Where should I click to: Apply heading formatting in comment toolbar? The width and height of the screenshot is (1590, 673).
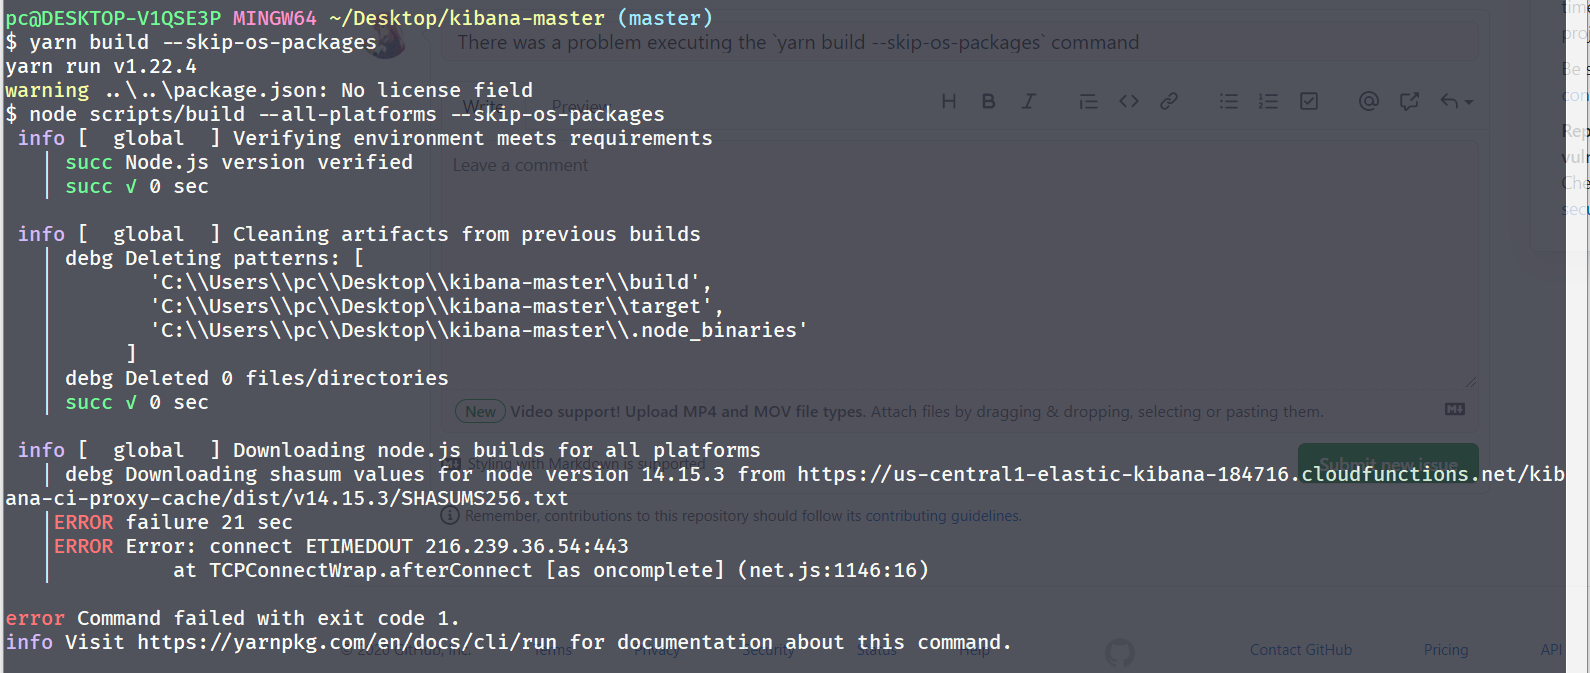pos(948,100)
